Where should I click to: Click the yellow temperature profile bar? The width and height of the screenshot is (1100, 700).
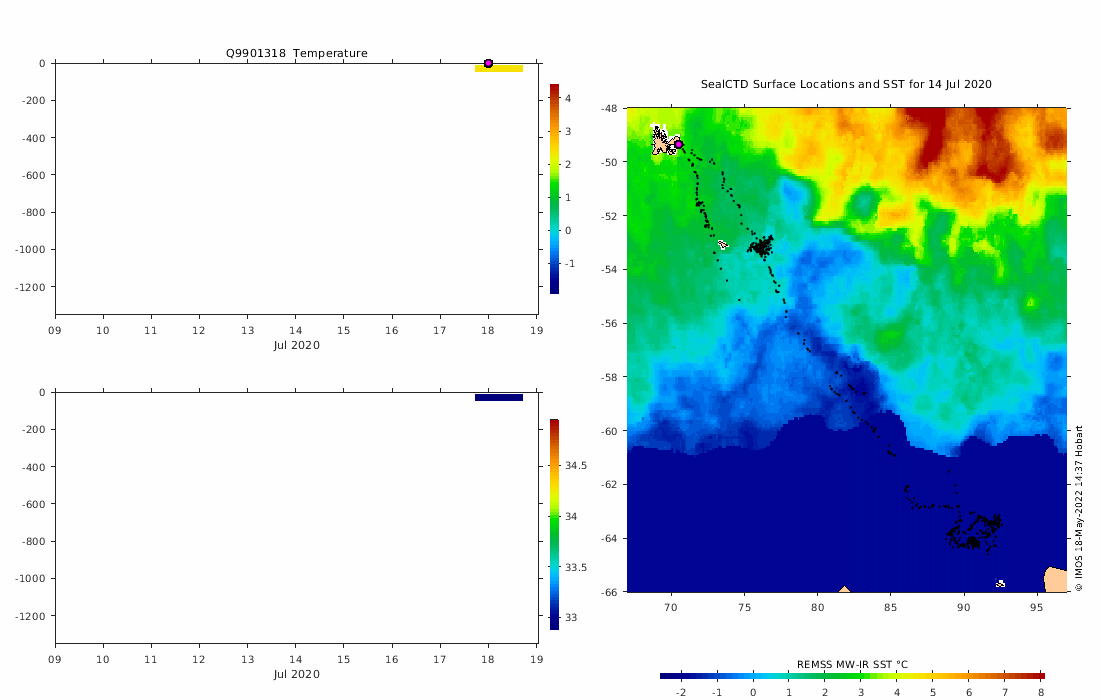pyautogui.click(x=499, y=68)
